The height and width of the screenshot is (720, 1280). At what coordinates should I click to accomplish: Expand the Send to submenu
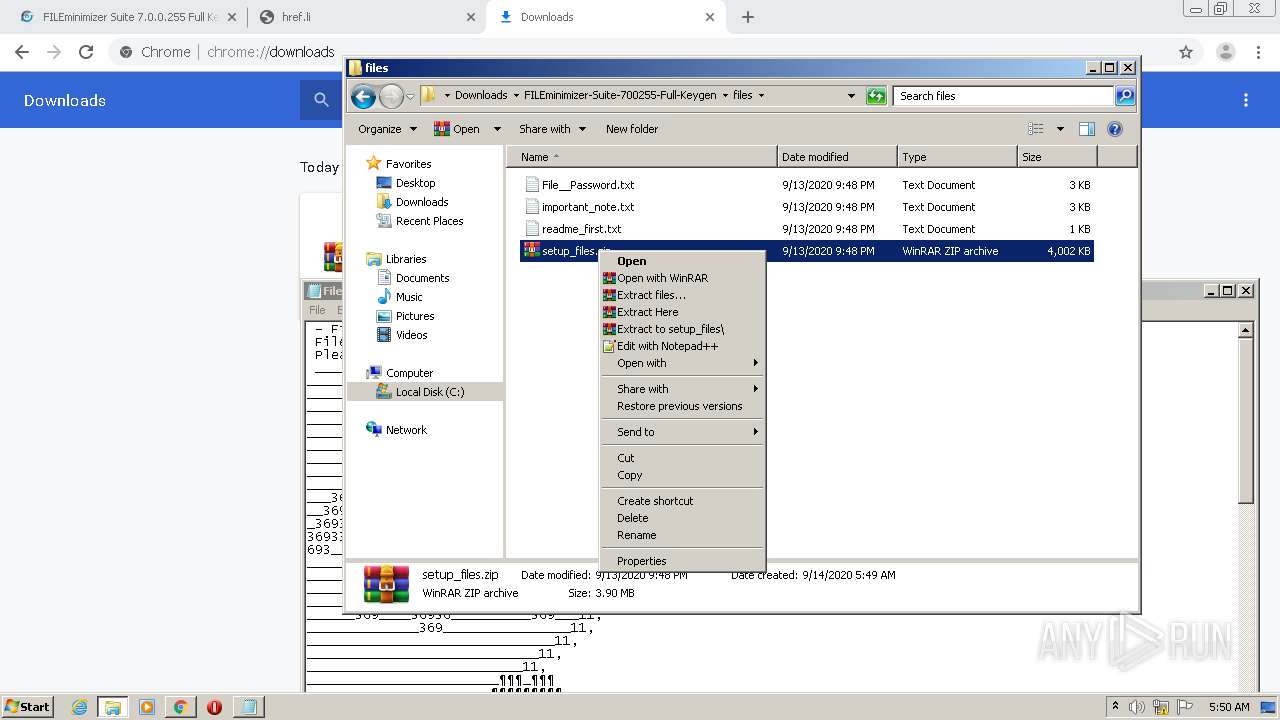pyautogui.click(x=682, y=432)
